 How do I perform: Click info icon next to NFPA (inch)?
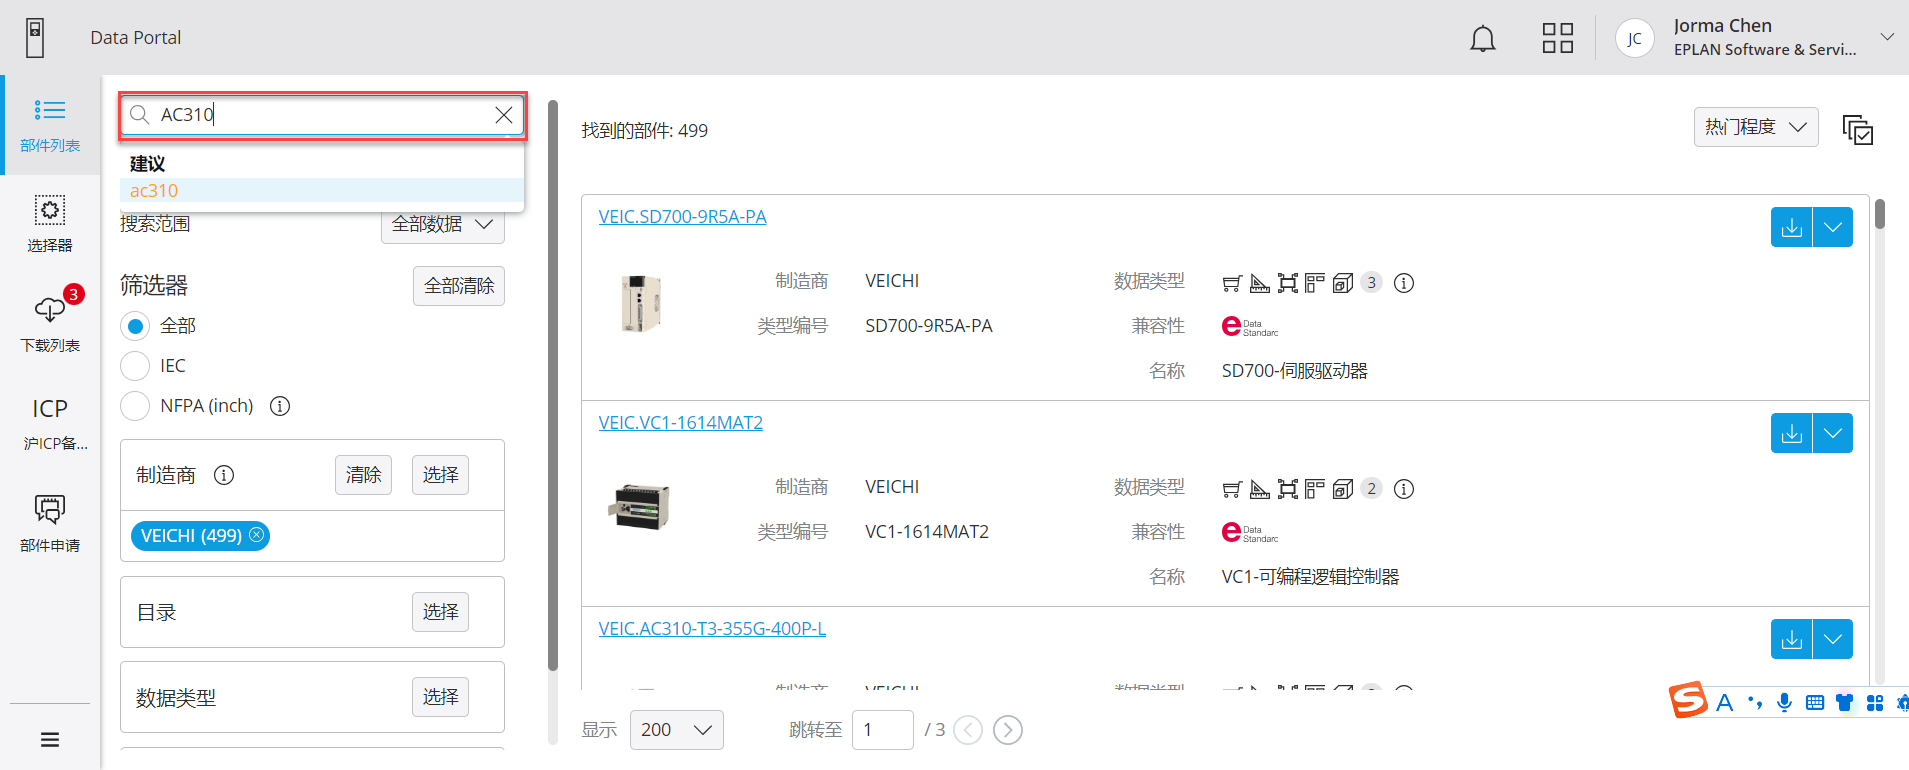280,406
